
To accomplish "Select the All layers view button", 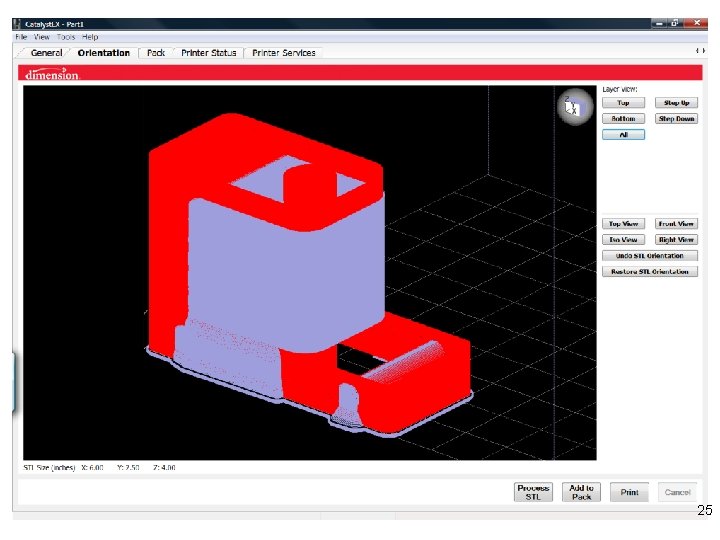I will 623,135.
